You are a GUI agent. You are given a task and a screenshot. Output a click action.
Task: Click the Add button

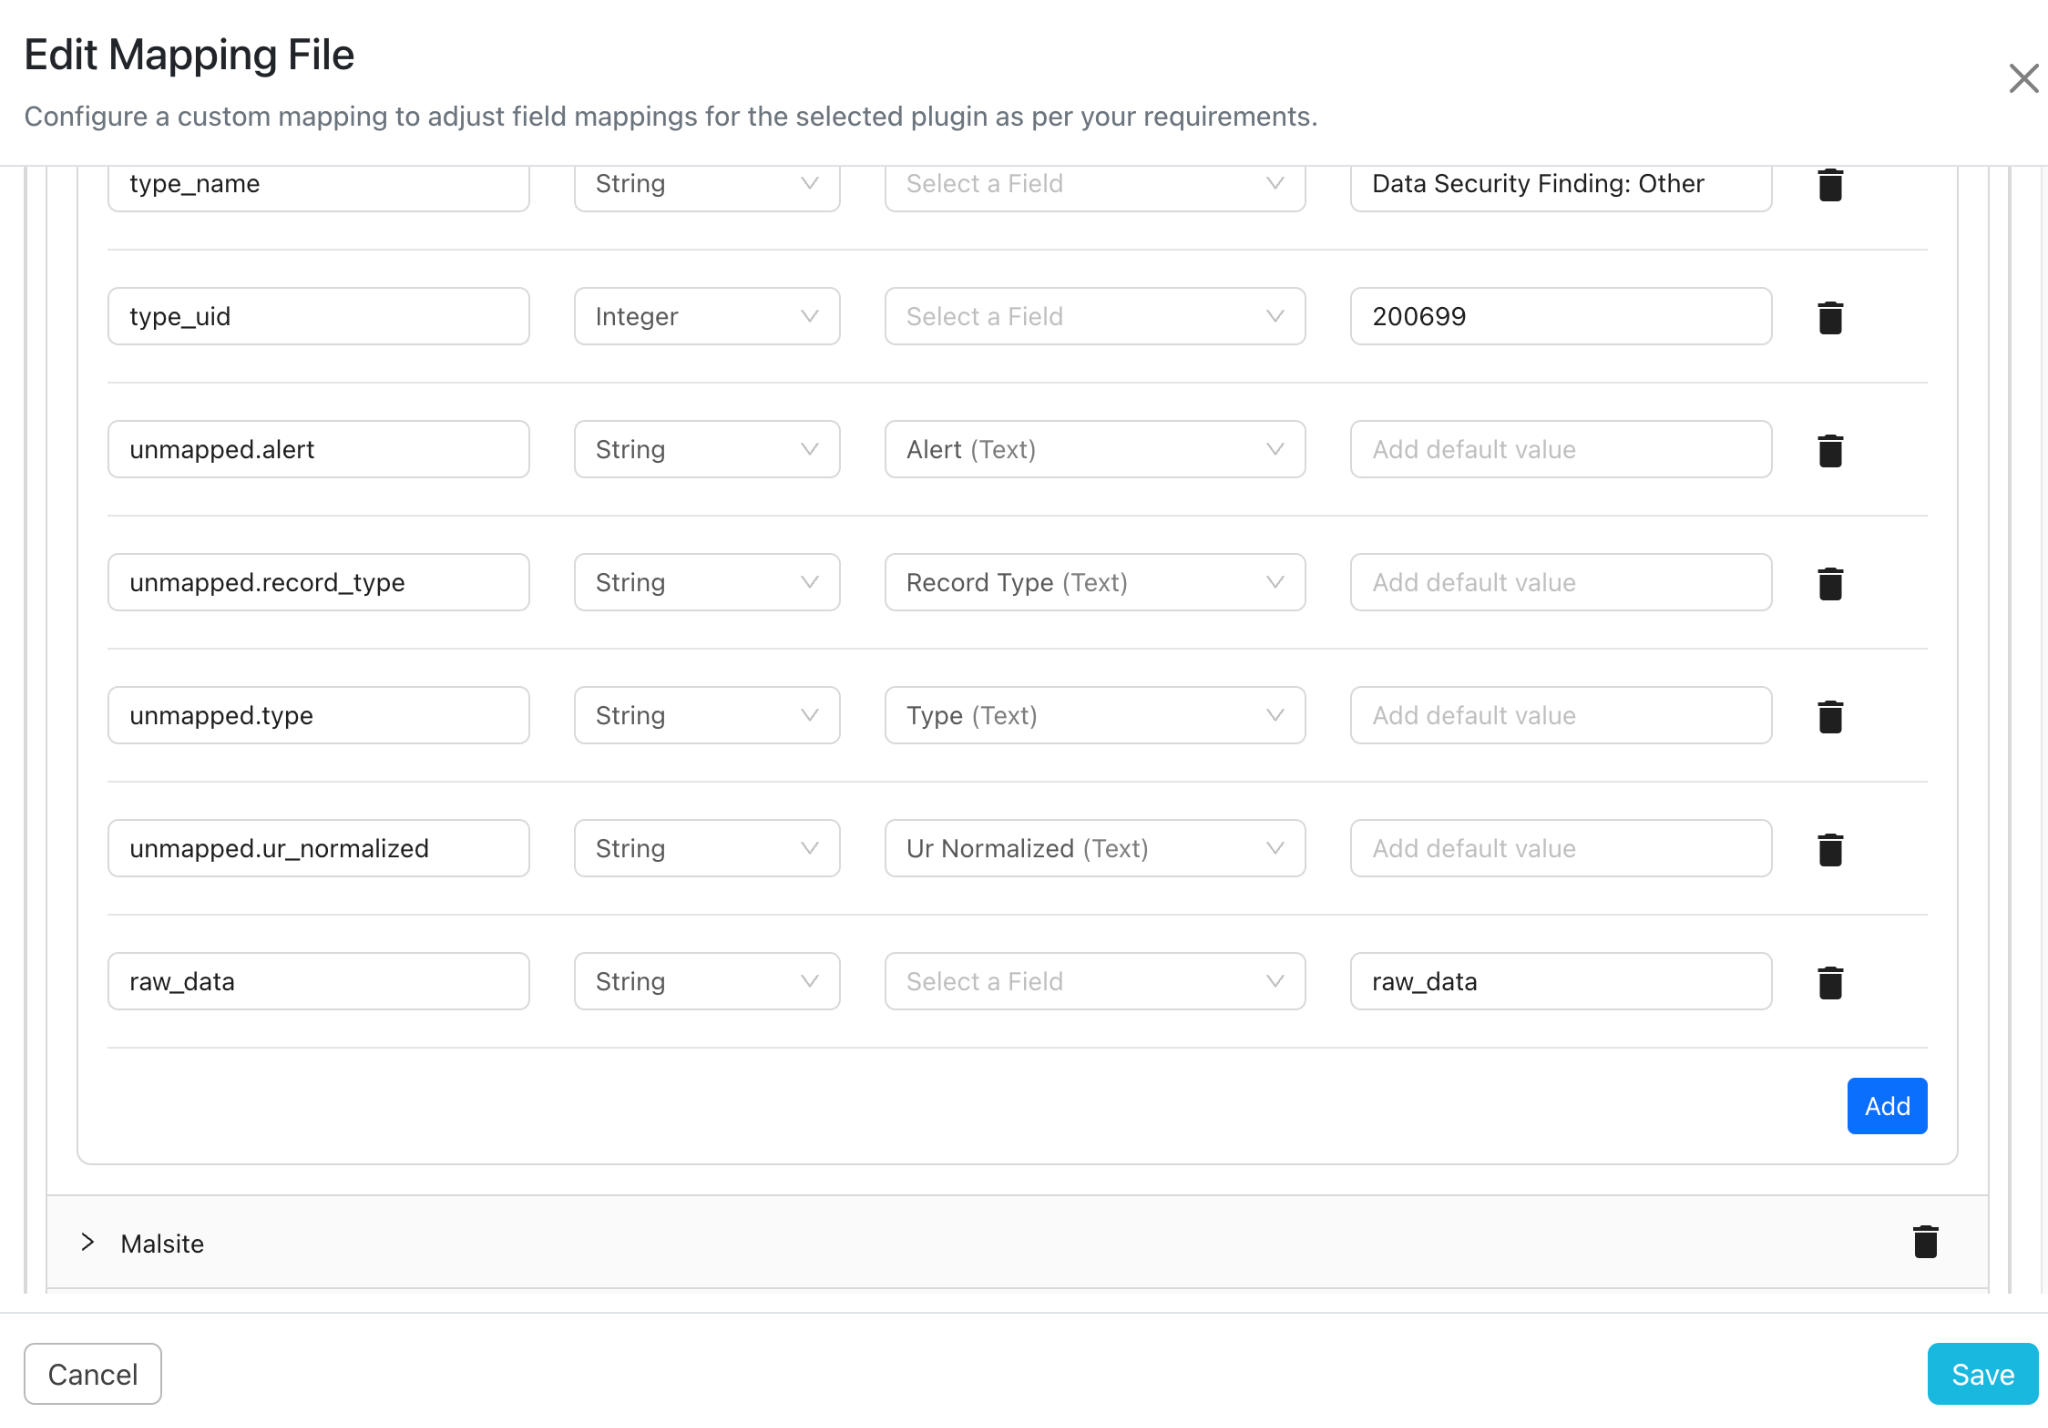pyautogui.click(x=1887, y=1106)
